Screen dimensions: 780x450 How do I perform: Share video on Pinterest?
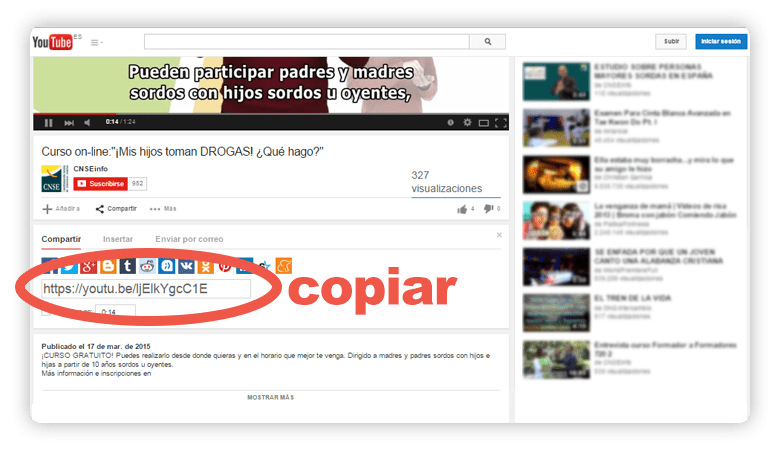[225, 266]
